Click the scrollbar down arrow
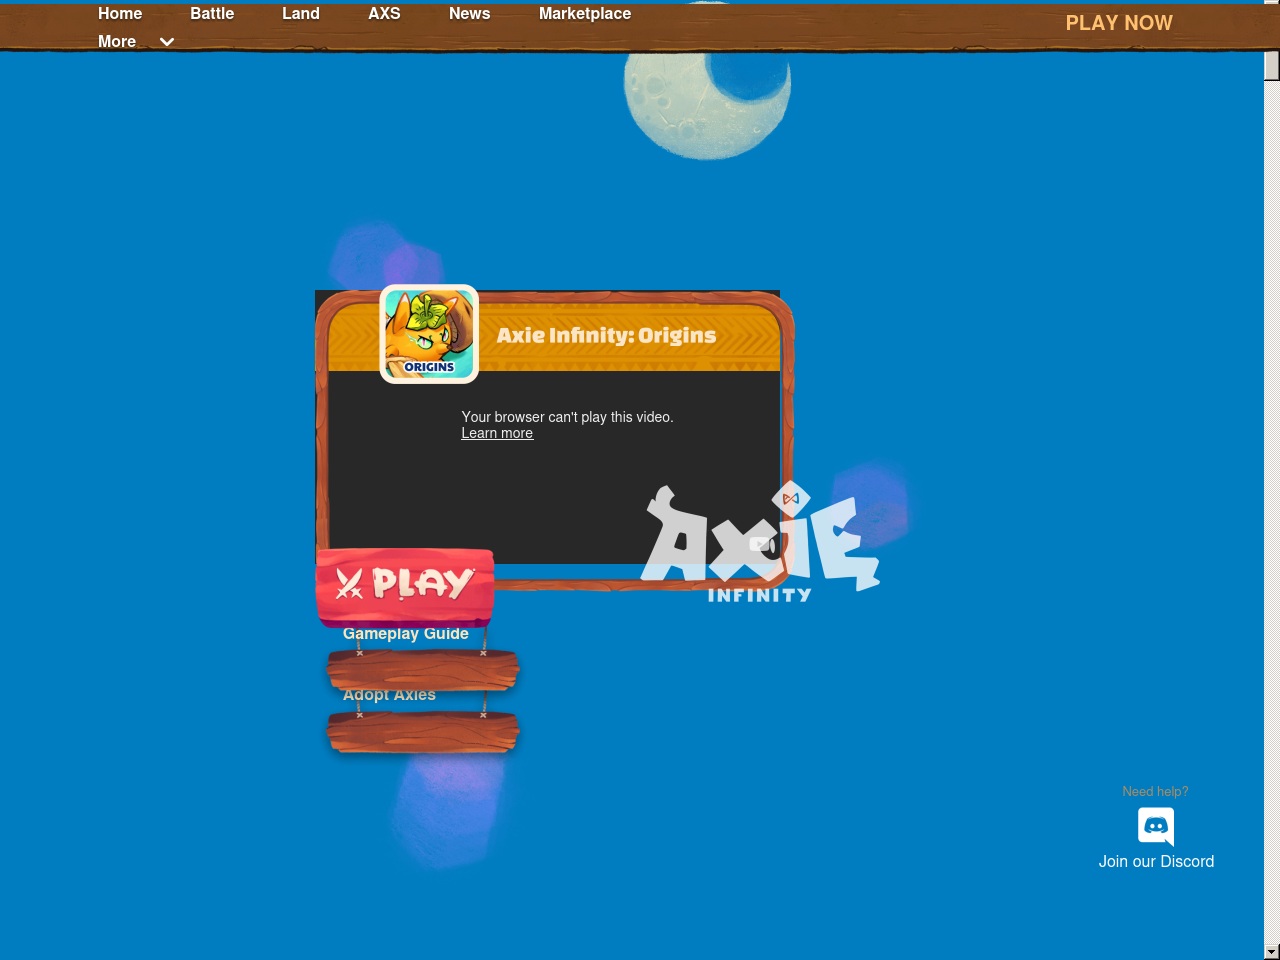This screenshot has width=1280, height=960. pos(1272,952)
